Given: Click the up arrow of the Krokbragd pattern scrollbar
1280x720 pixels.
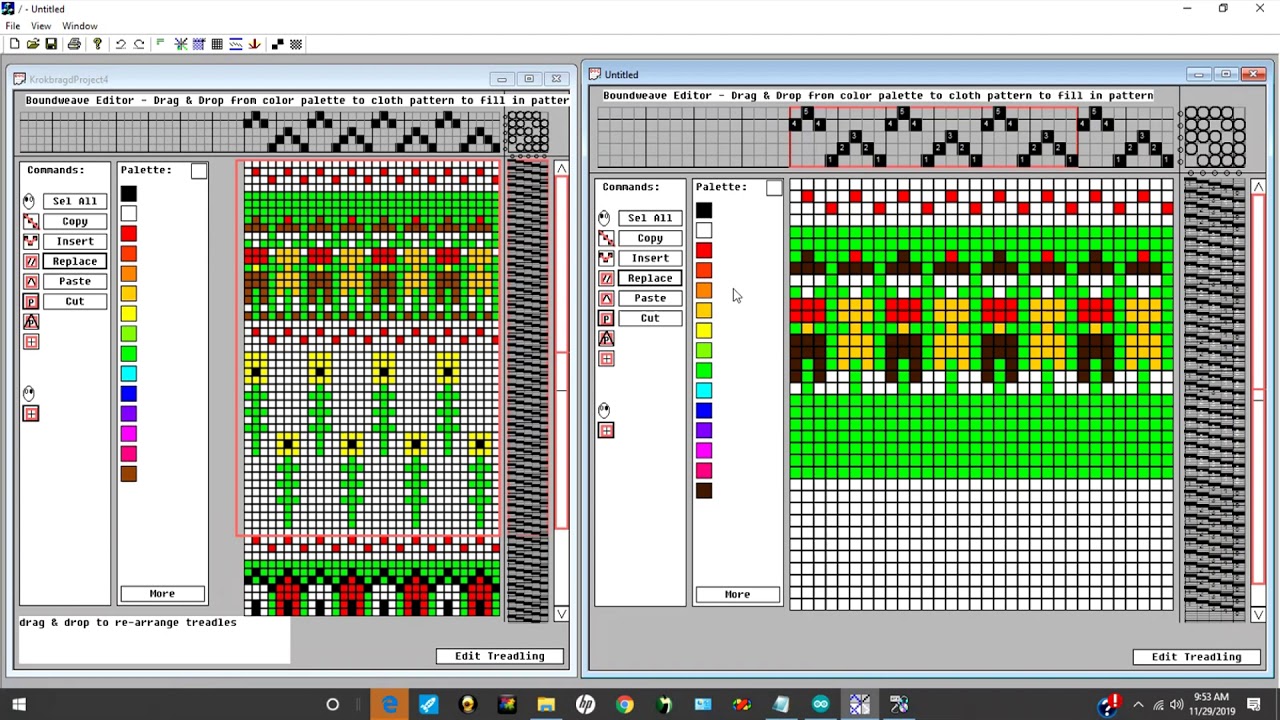Looking at the screenshot, I should [561, 169].
